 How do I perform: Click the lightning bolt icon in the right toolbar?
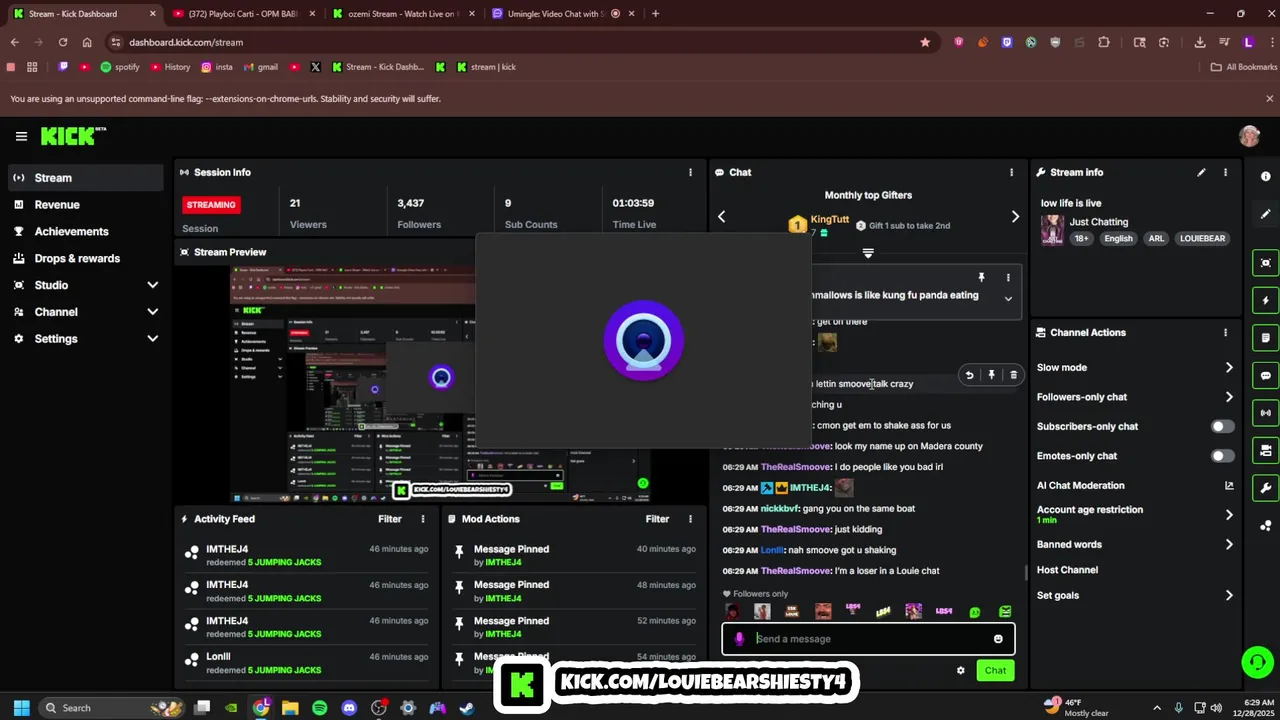click(1266, 300)
